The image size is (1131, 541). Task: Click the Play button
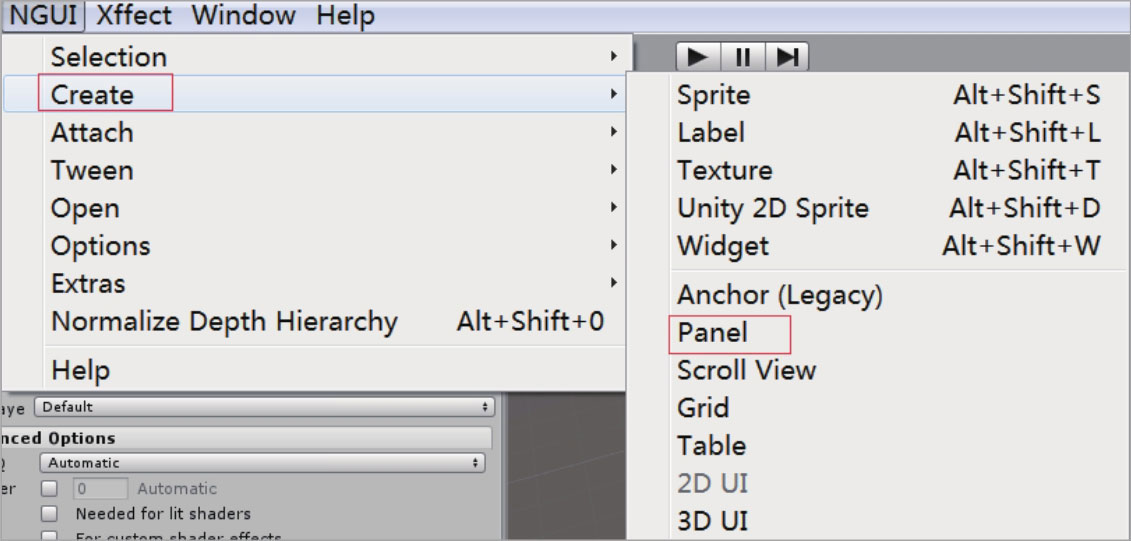point(697,56)
